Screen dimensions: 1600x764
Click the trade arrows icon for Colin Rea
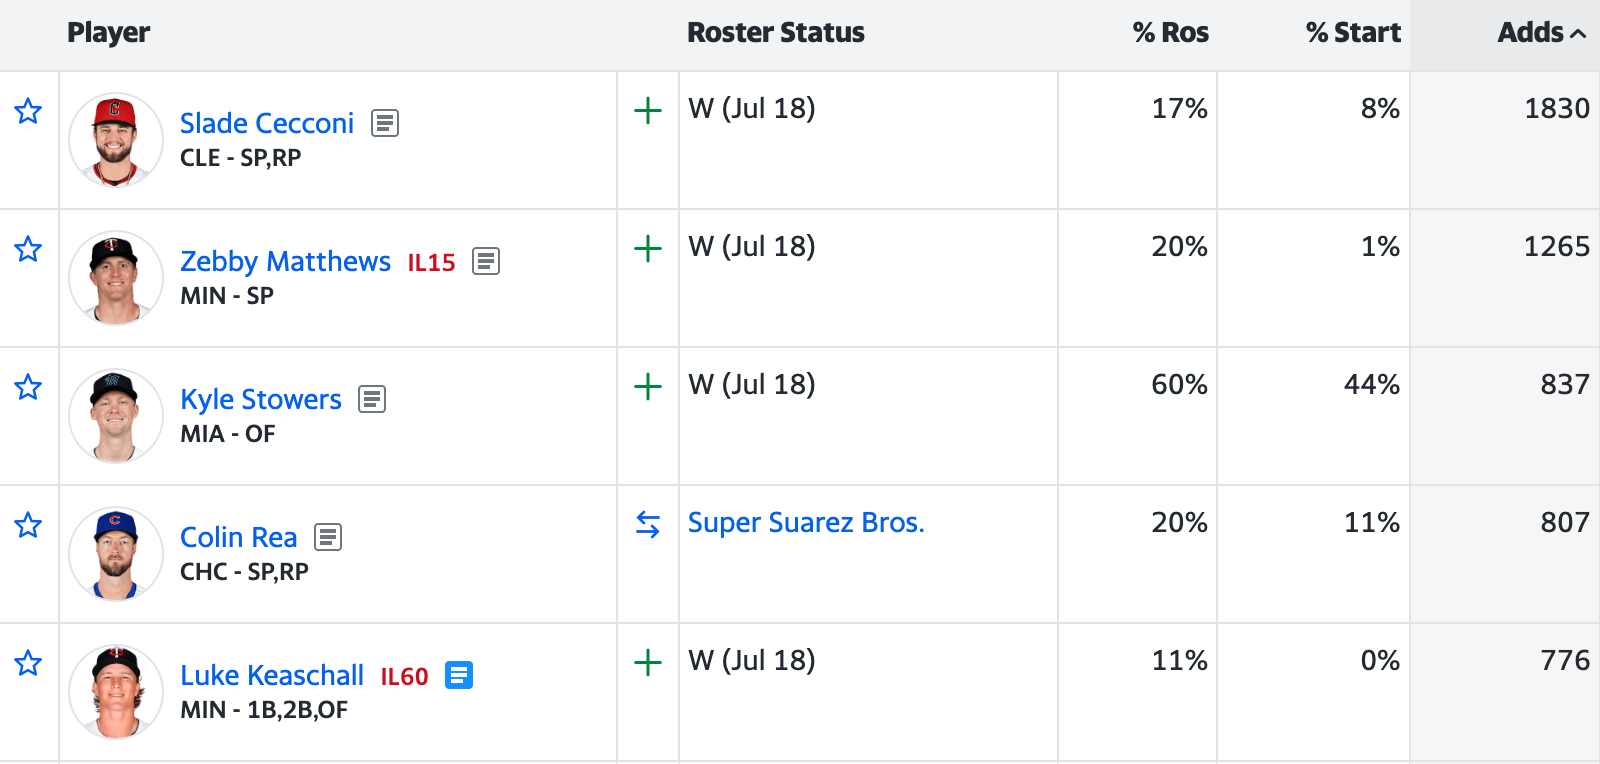pos(648,524)
